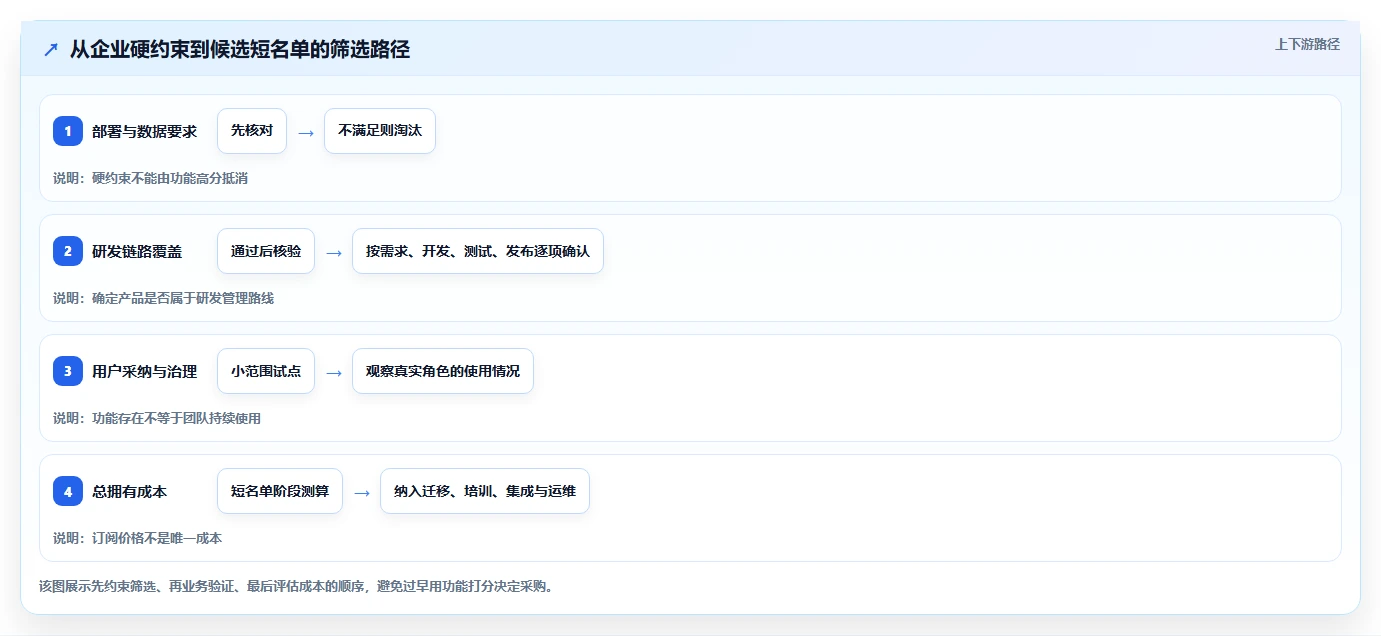Click the 总拥有成本 heading
Screen dimensions: 1381x636
tap(130, 491)
